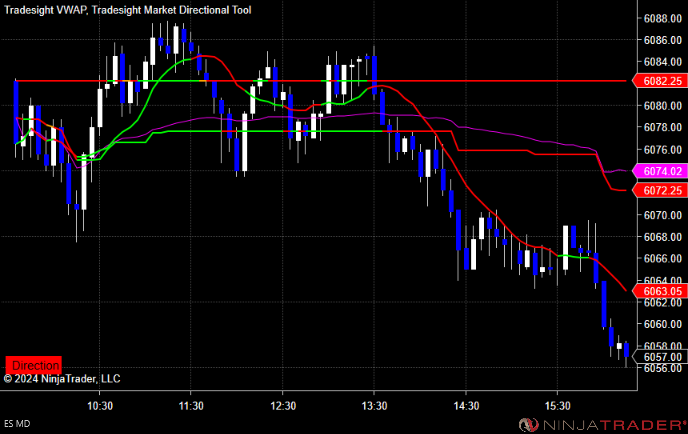Click the 2024 NinjaTrader, LLC copyright text
Viewport: 688px width, 434px height.
coord(62,379)
